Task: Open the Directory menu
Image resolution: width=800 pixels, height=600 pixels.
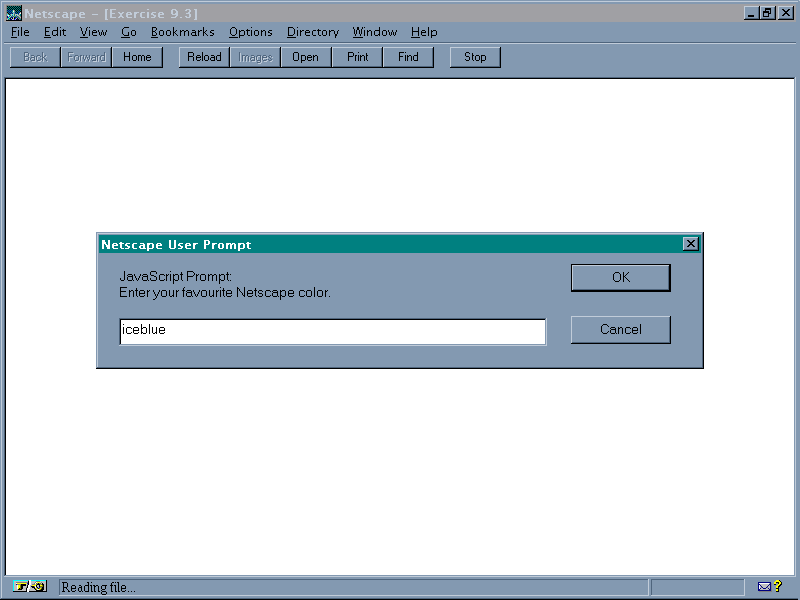Action: [x=312, y=32]
